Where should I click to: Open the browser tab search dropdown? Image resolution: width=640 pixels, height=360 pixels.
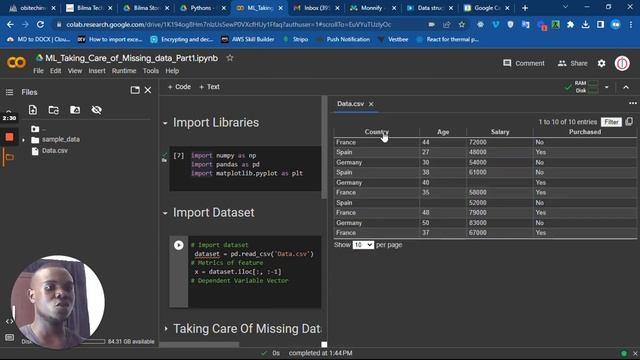(565, 7)
